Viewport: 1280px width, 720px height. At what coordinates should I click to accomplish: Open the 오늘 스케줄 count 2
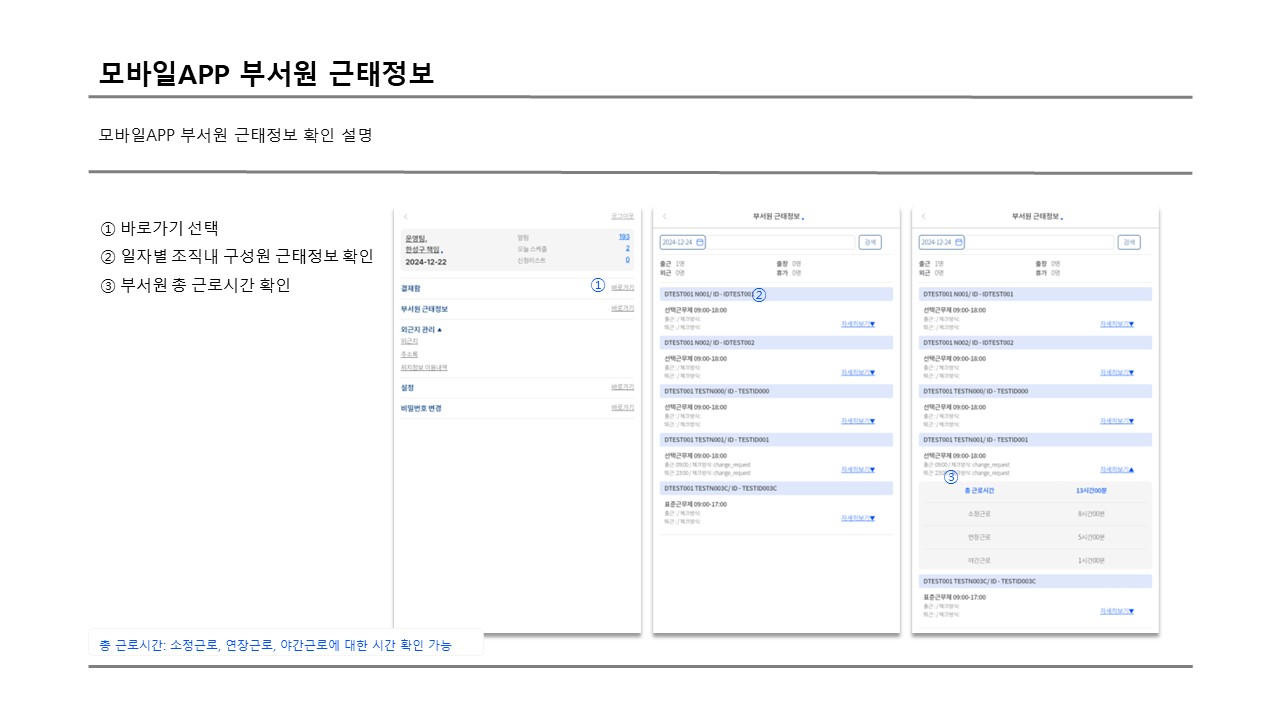(x=627, y=248)
